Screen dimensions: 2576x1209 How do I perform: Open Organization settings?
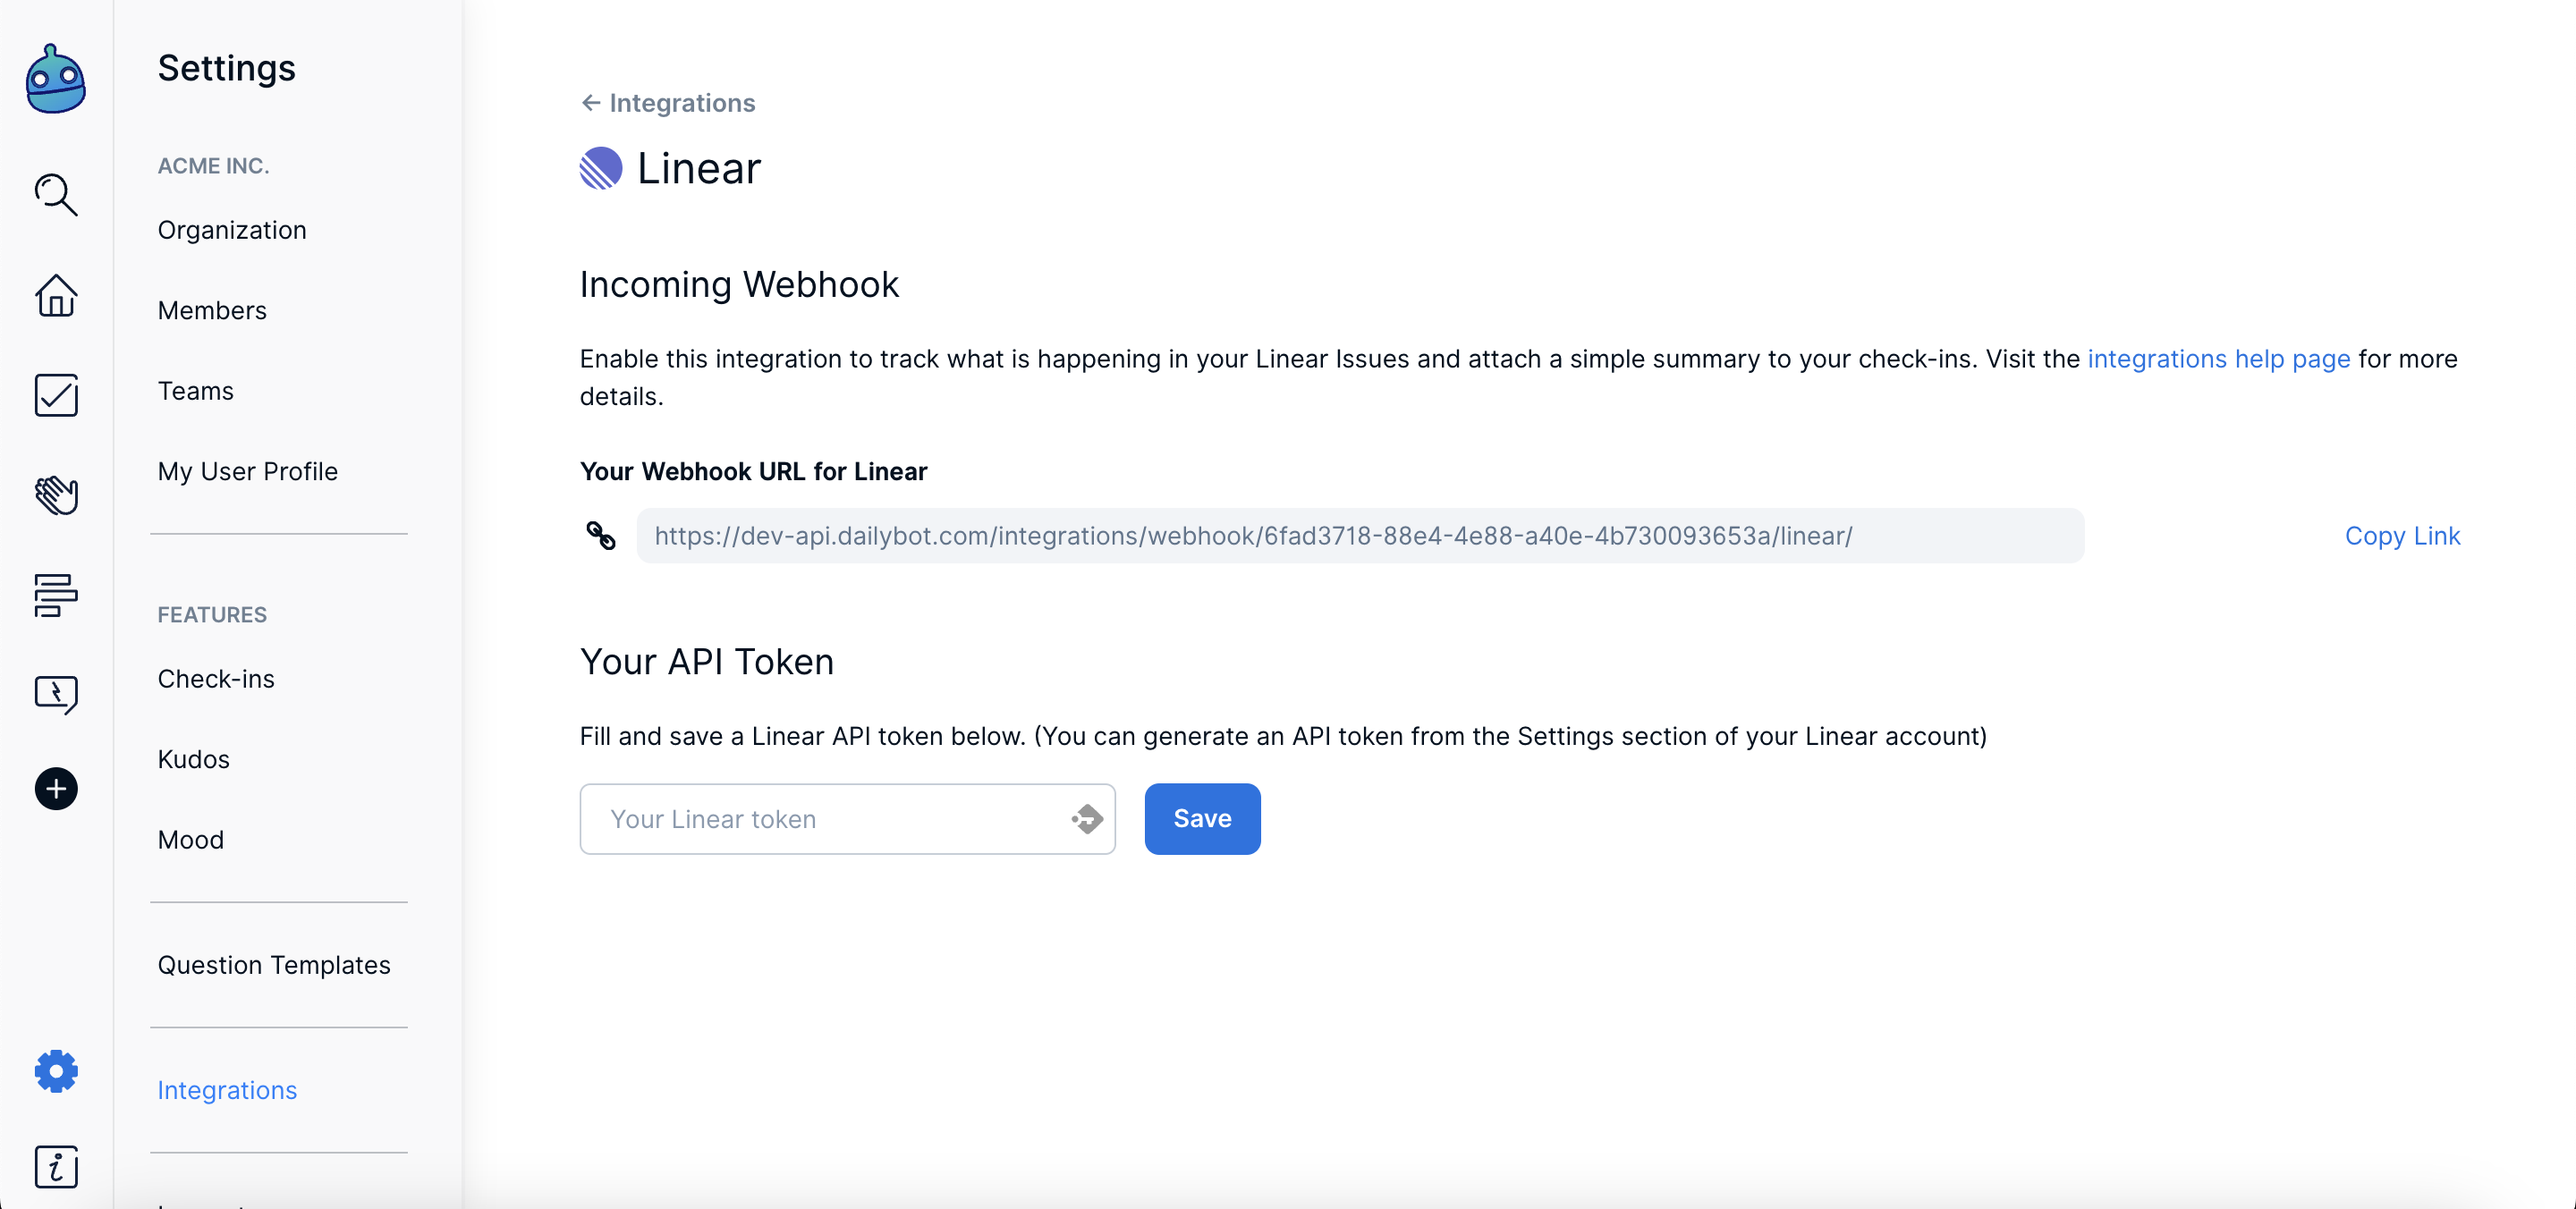(x=232, y=230)
